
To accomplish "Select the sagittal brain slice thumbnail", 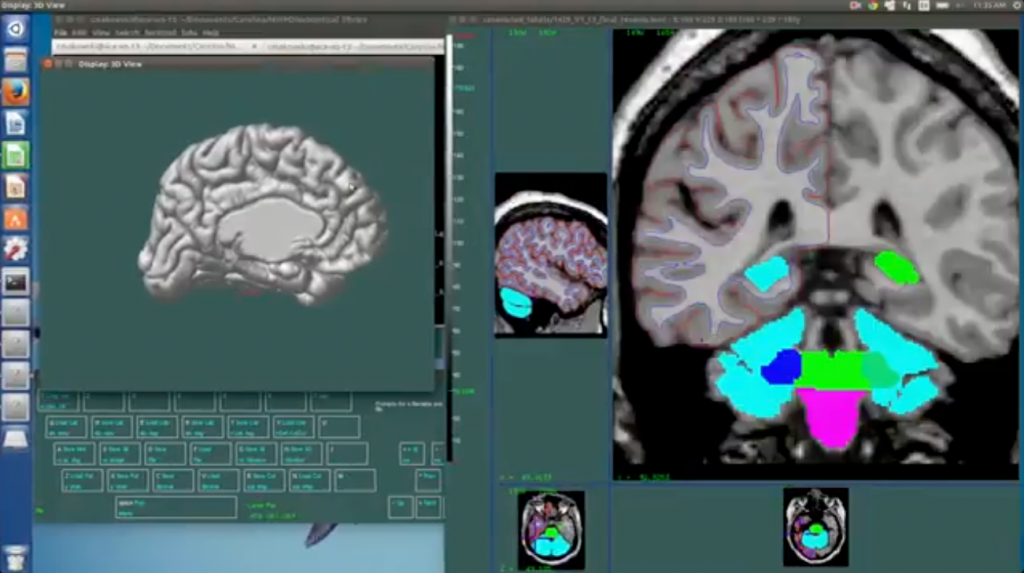I will [x=551, y=255].
